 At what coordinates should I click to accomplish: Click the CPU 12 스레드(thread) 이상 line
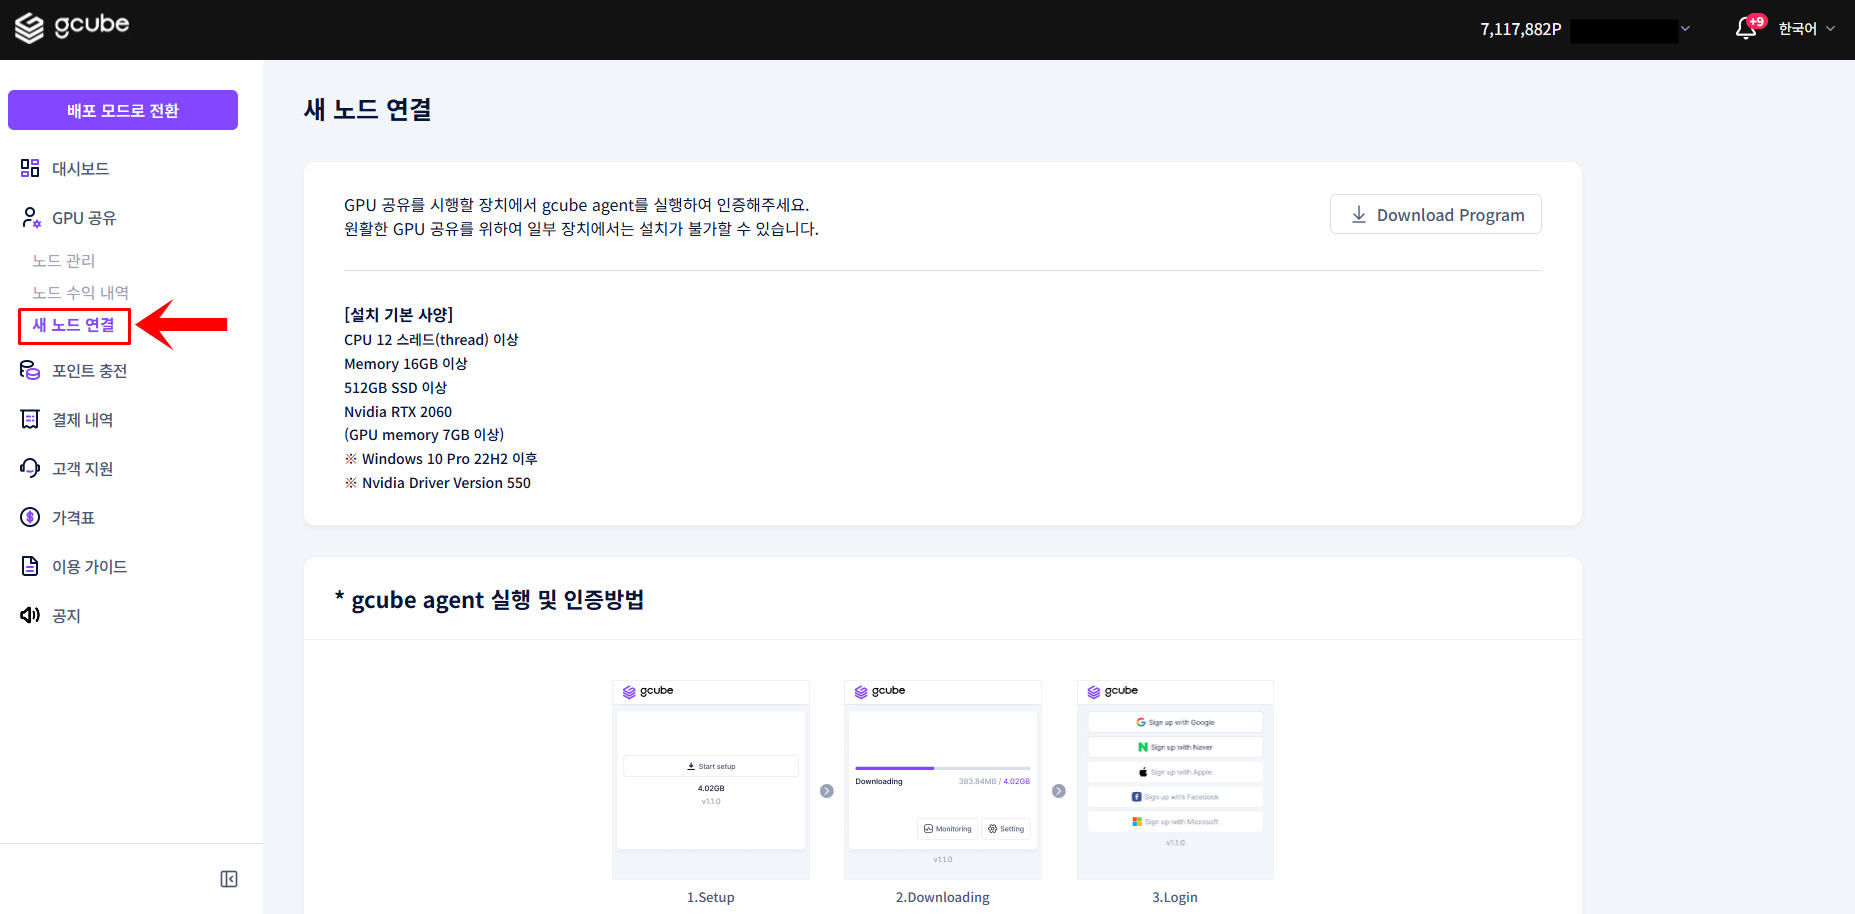coord(431,339)
